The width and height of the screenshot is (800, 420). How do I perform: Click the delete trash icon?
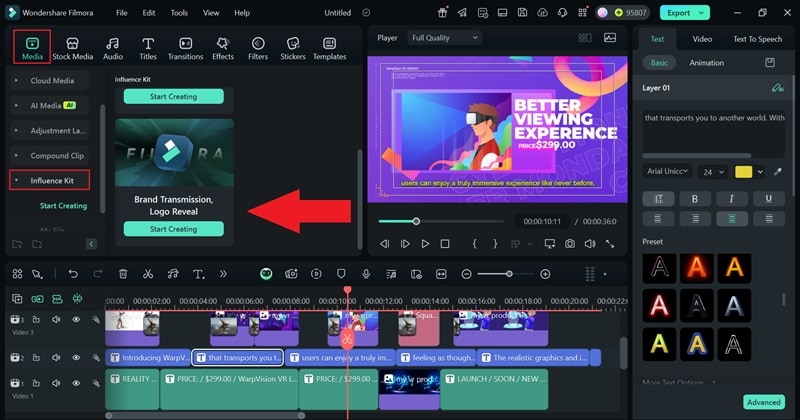point(123,274)
